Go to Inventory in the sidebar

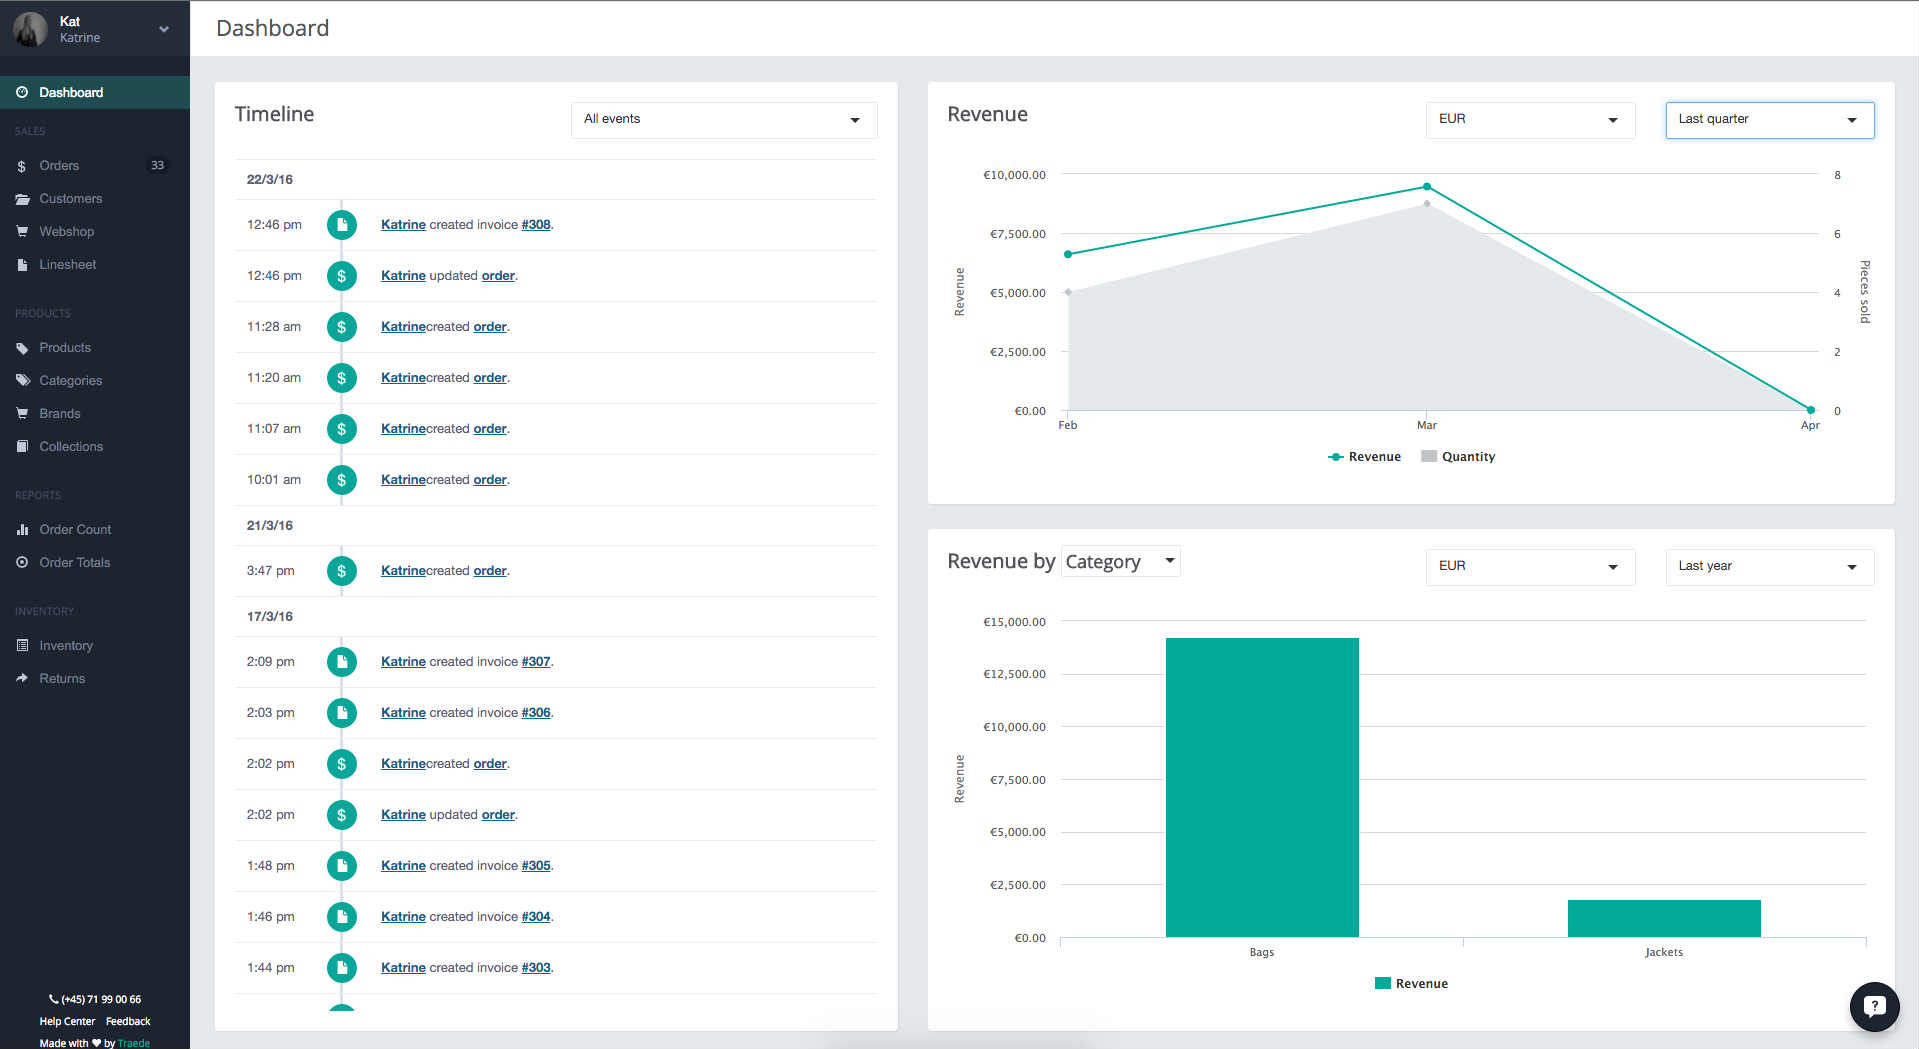[x=66, y=646]
